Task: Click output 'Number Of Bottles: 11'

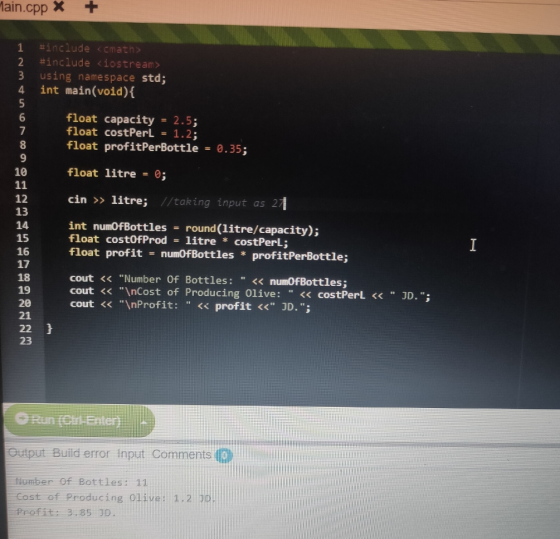Action: click(x=81, y=482)
